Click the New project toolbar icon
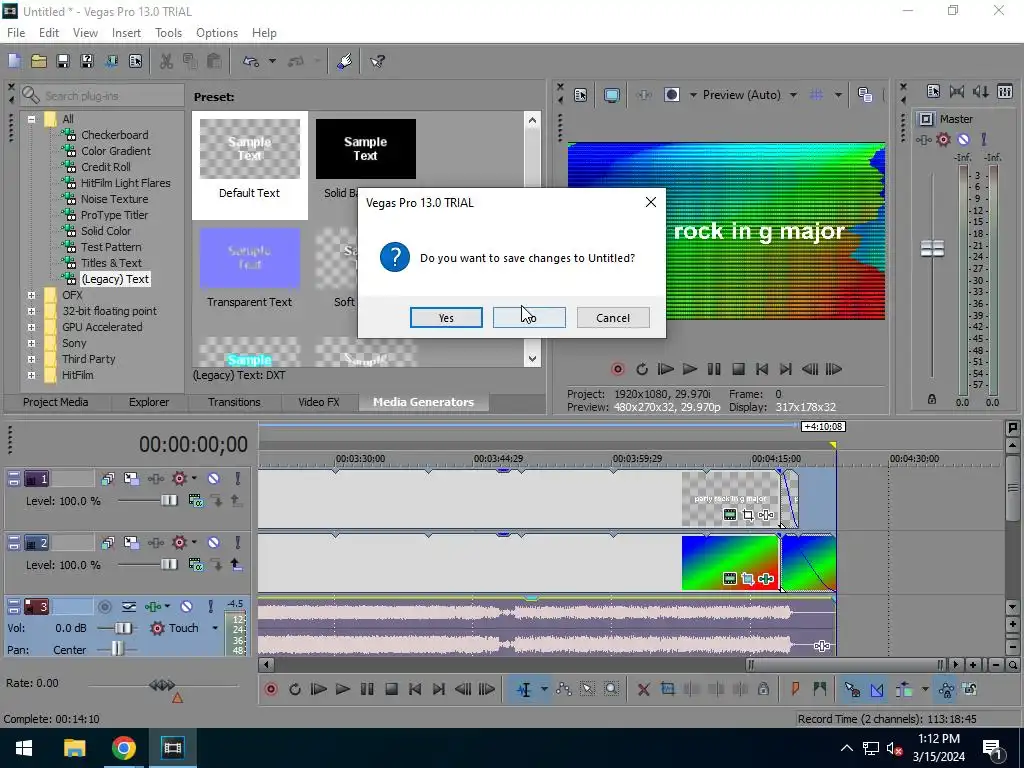The height and width of the screenshot is (768, 1024). 14,61
